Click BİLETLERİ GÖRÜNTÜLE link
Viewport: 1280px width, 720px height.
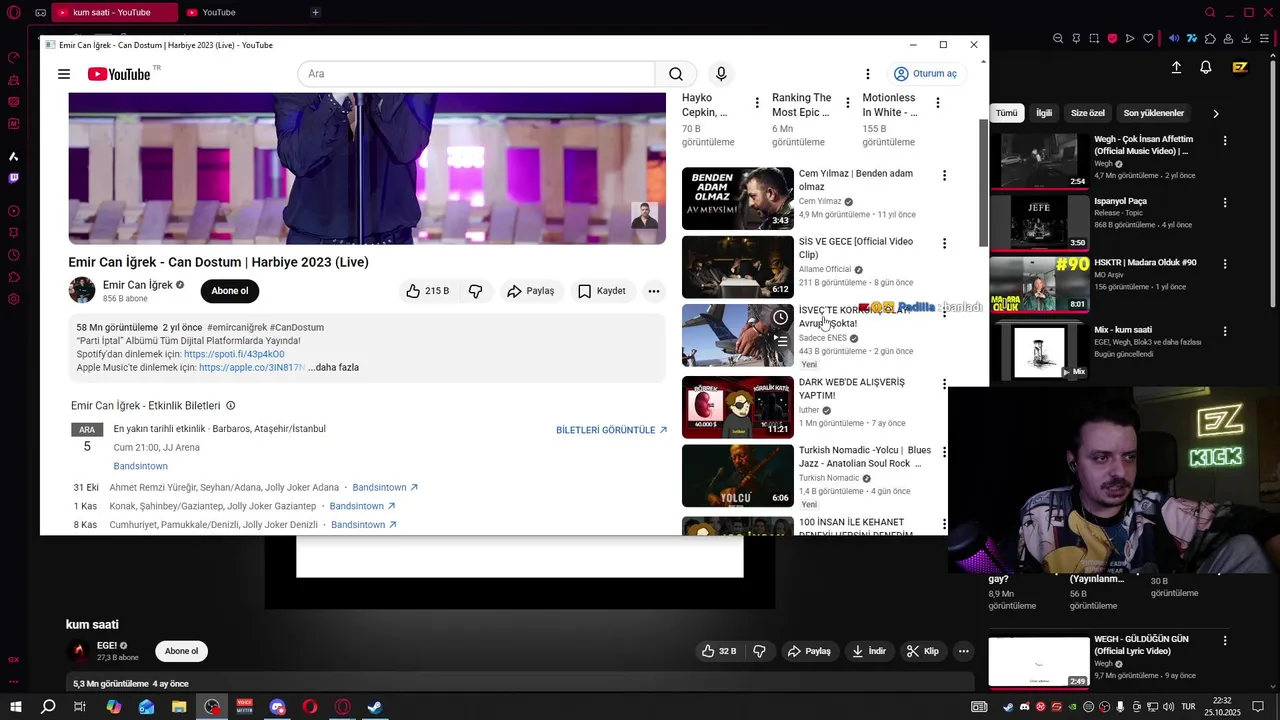[x=612, y=430]
